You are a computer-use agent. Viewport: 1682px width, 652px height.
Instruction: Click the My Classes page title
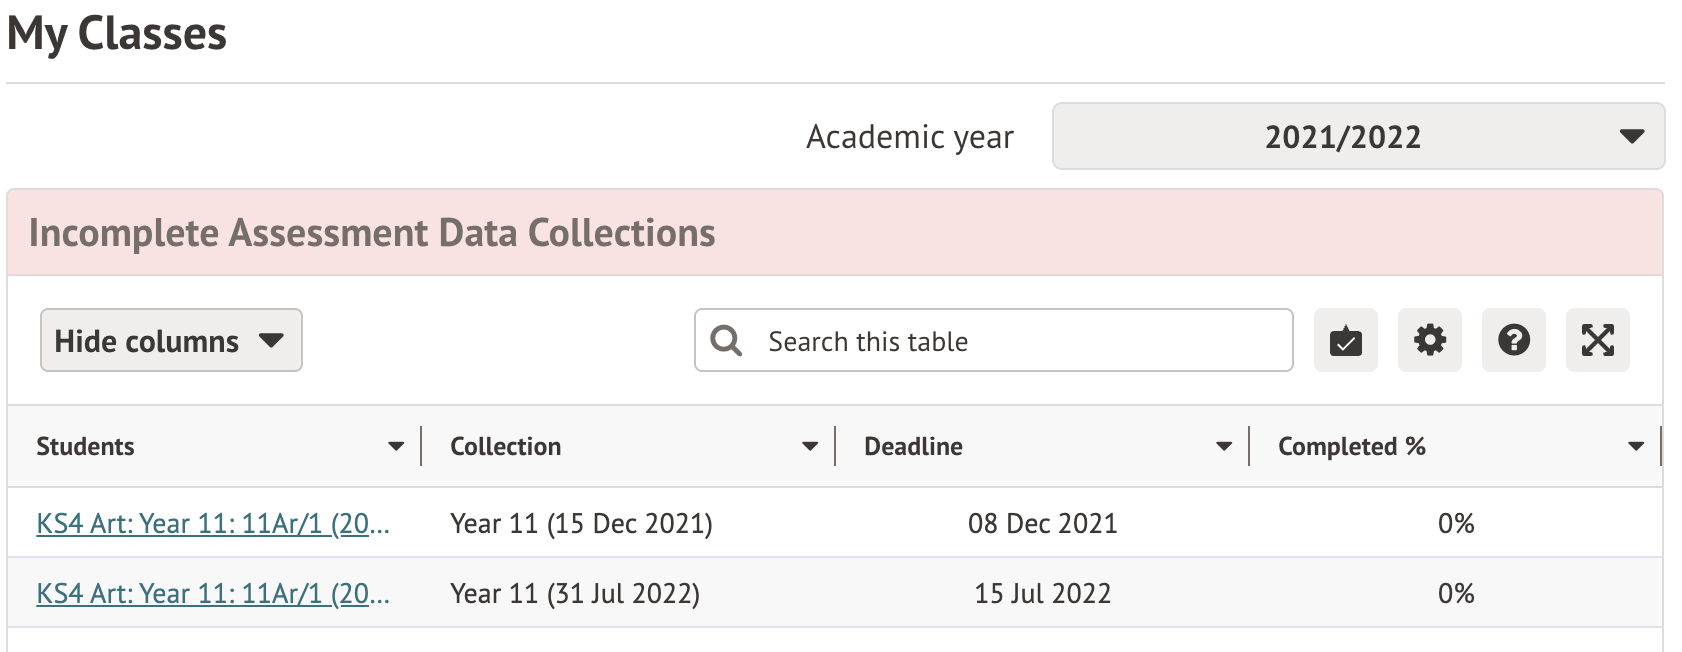click(117, 34)
